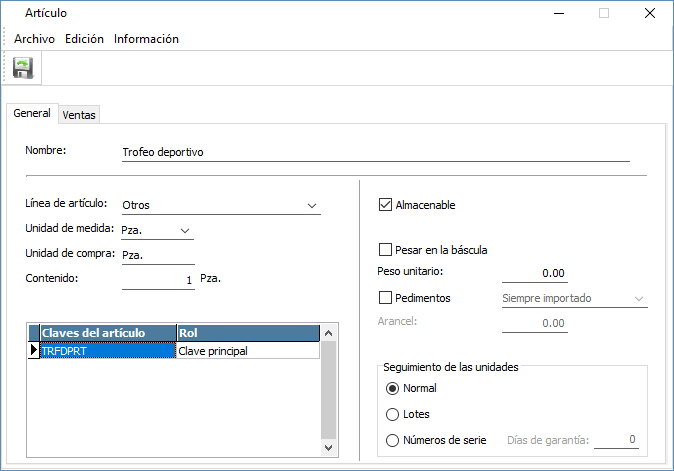Select Números de serie radio option

point(392,440)
